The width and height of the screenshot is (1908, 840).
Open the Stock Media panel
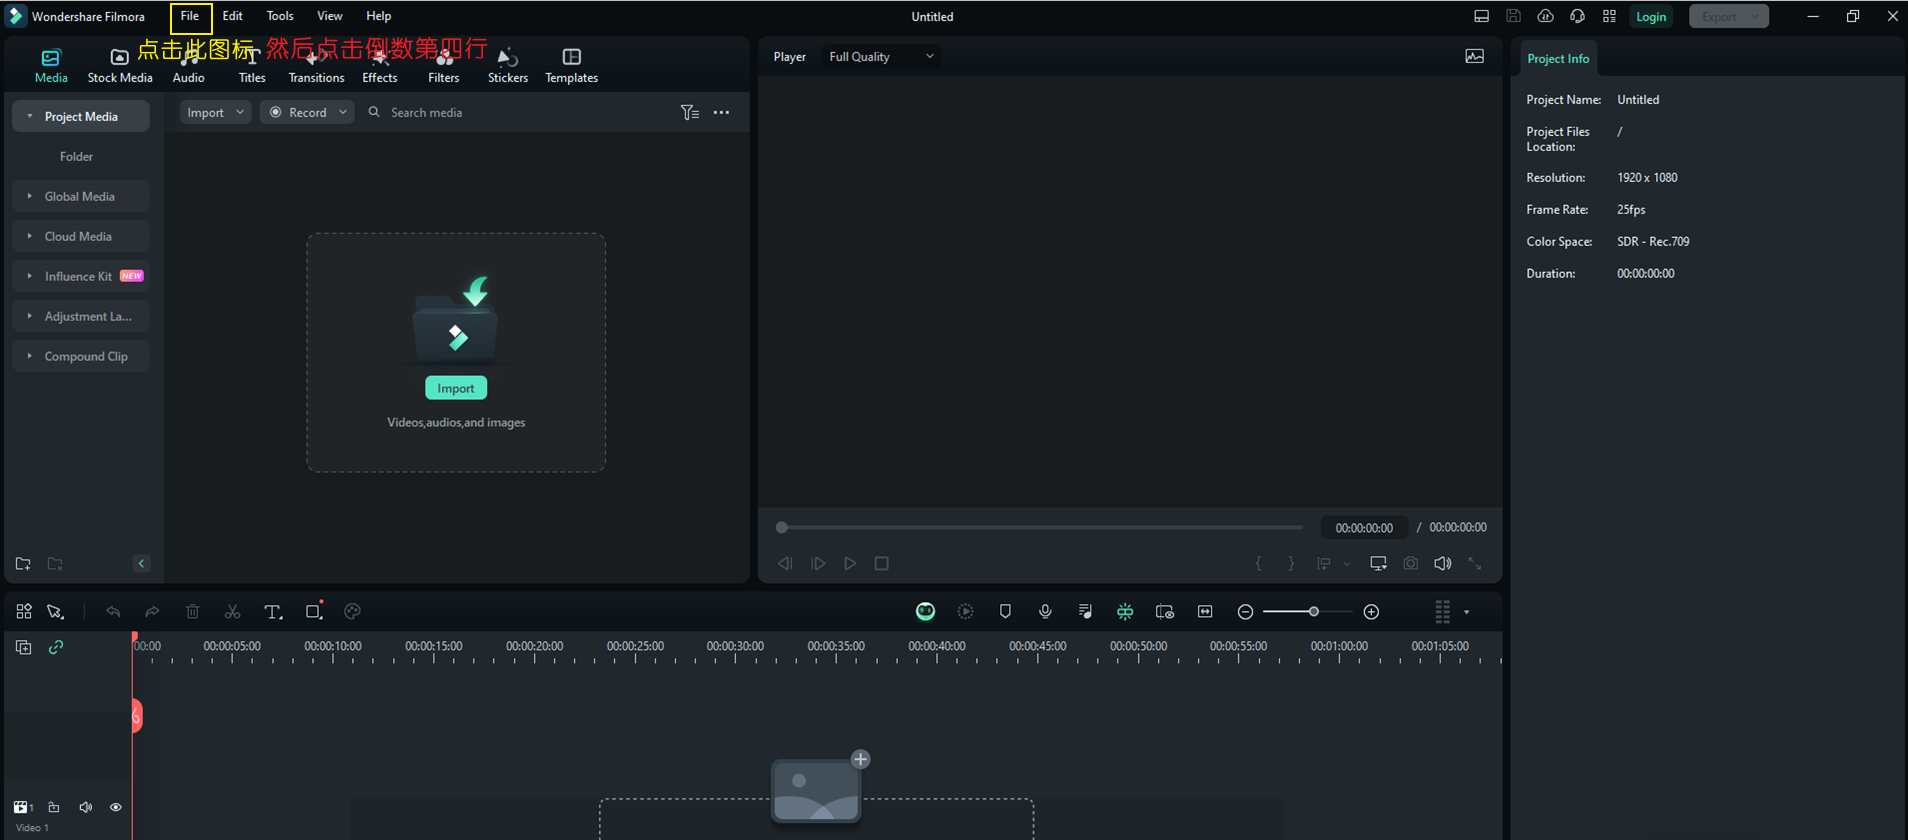point(120,66)
